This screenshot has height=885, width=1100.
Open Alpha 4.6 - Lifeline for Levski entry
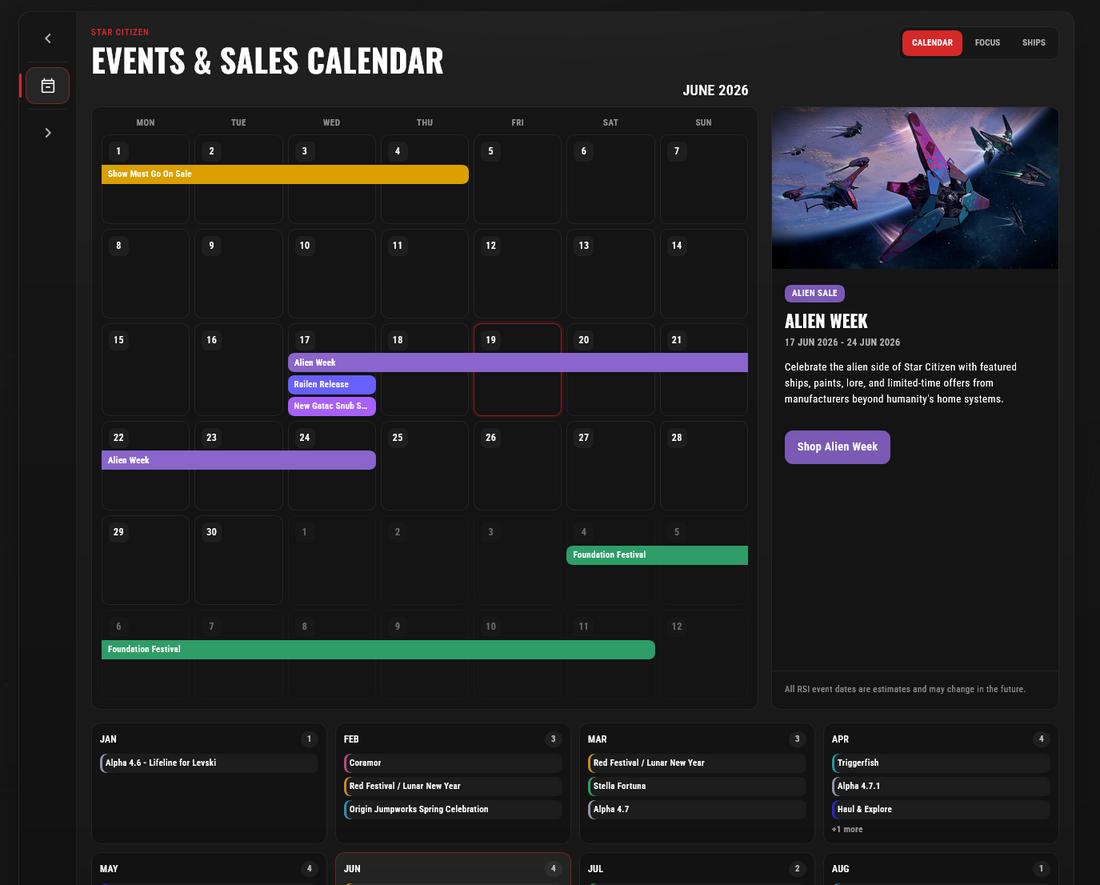coord(209,763)
